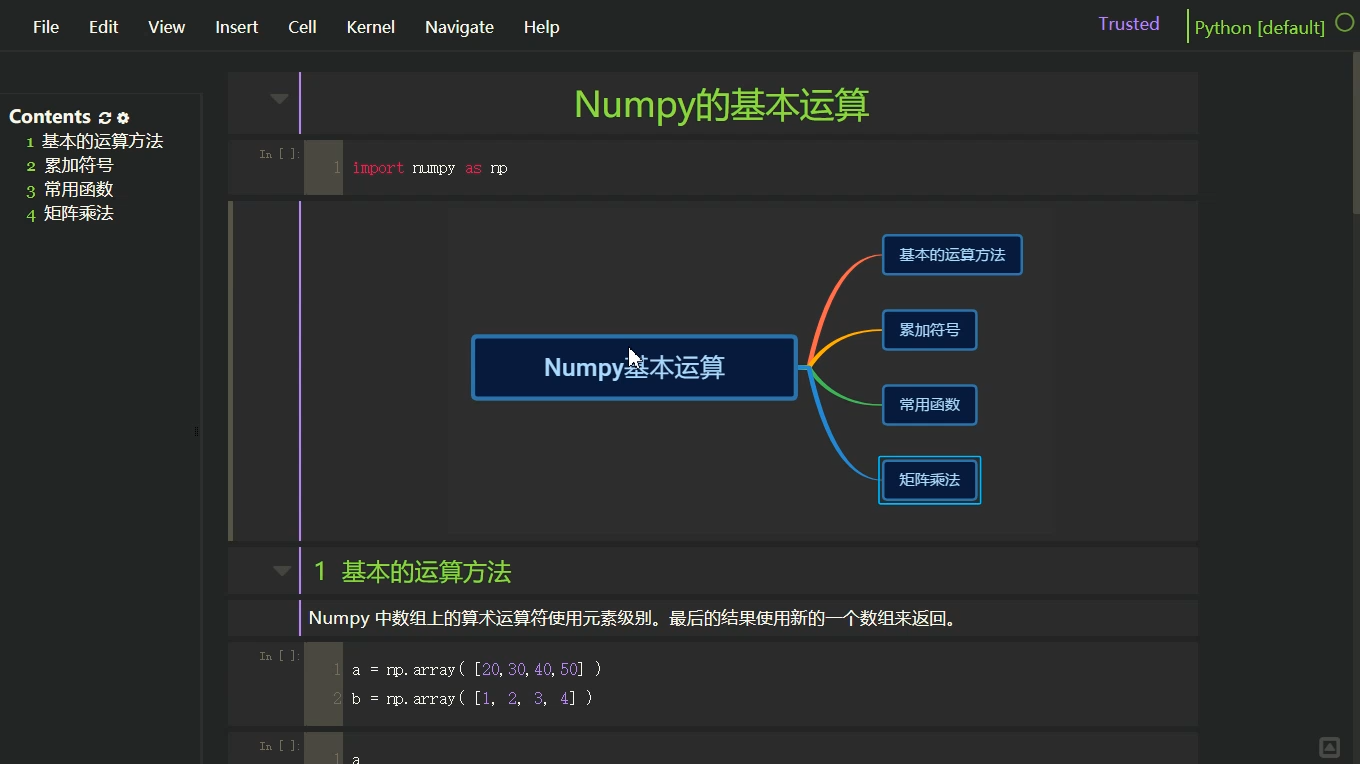Select the 常用函数 mind map node
Image resolution: width=1360 pixels, height=764 pixels.
coord(929,405)
